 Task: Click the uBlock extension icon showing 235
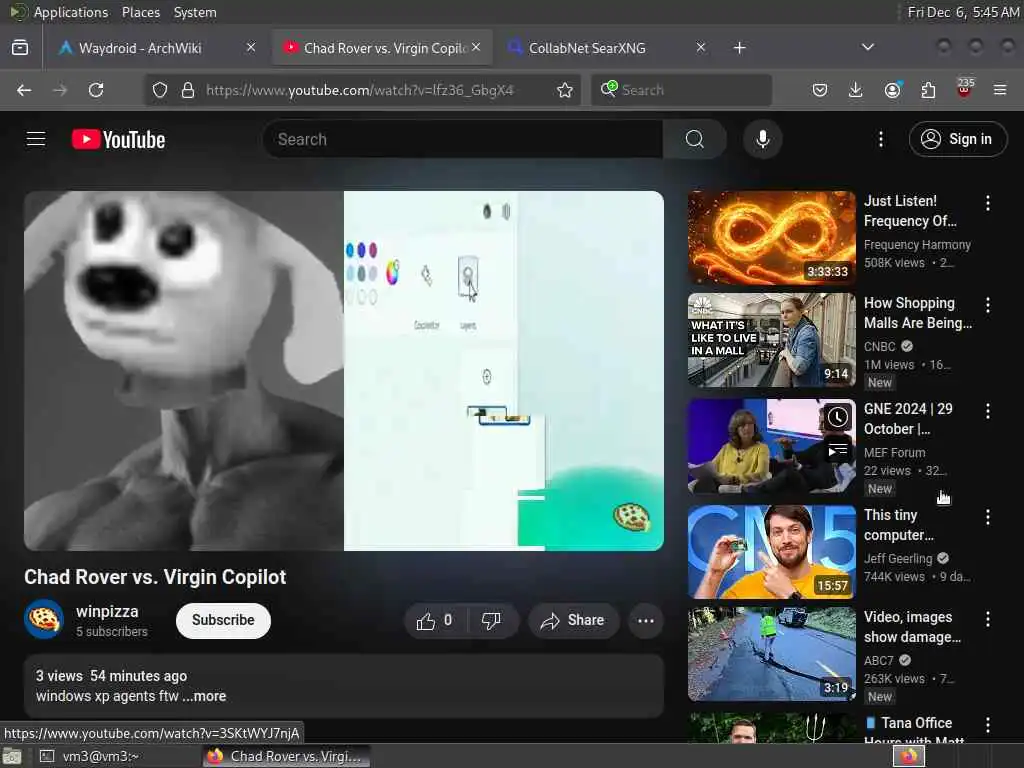coord(965,88)
